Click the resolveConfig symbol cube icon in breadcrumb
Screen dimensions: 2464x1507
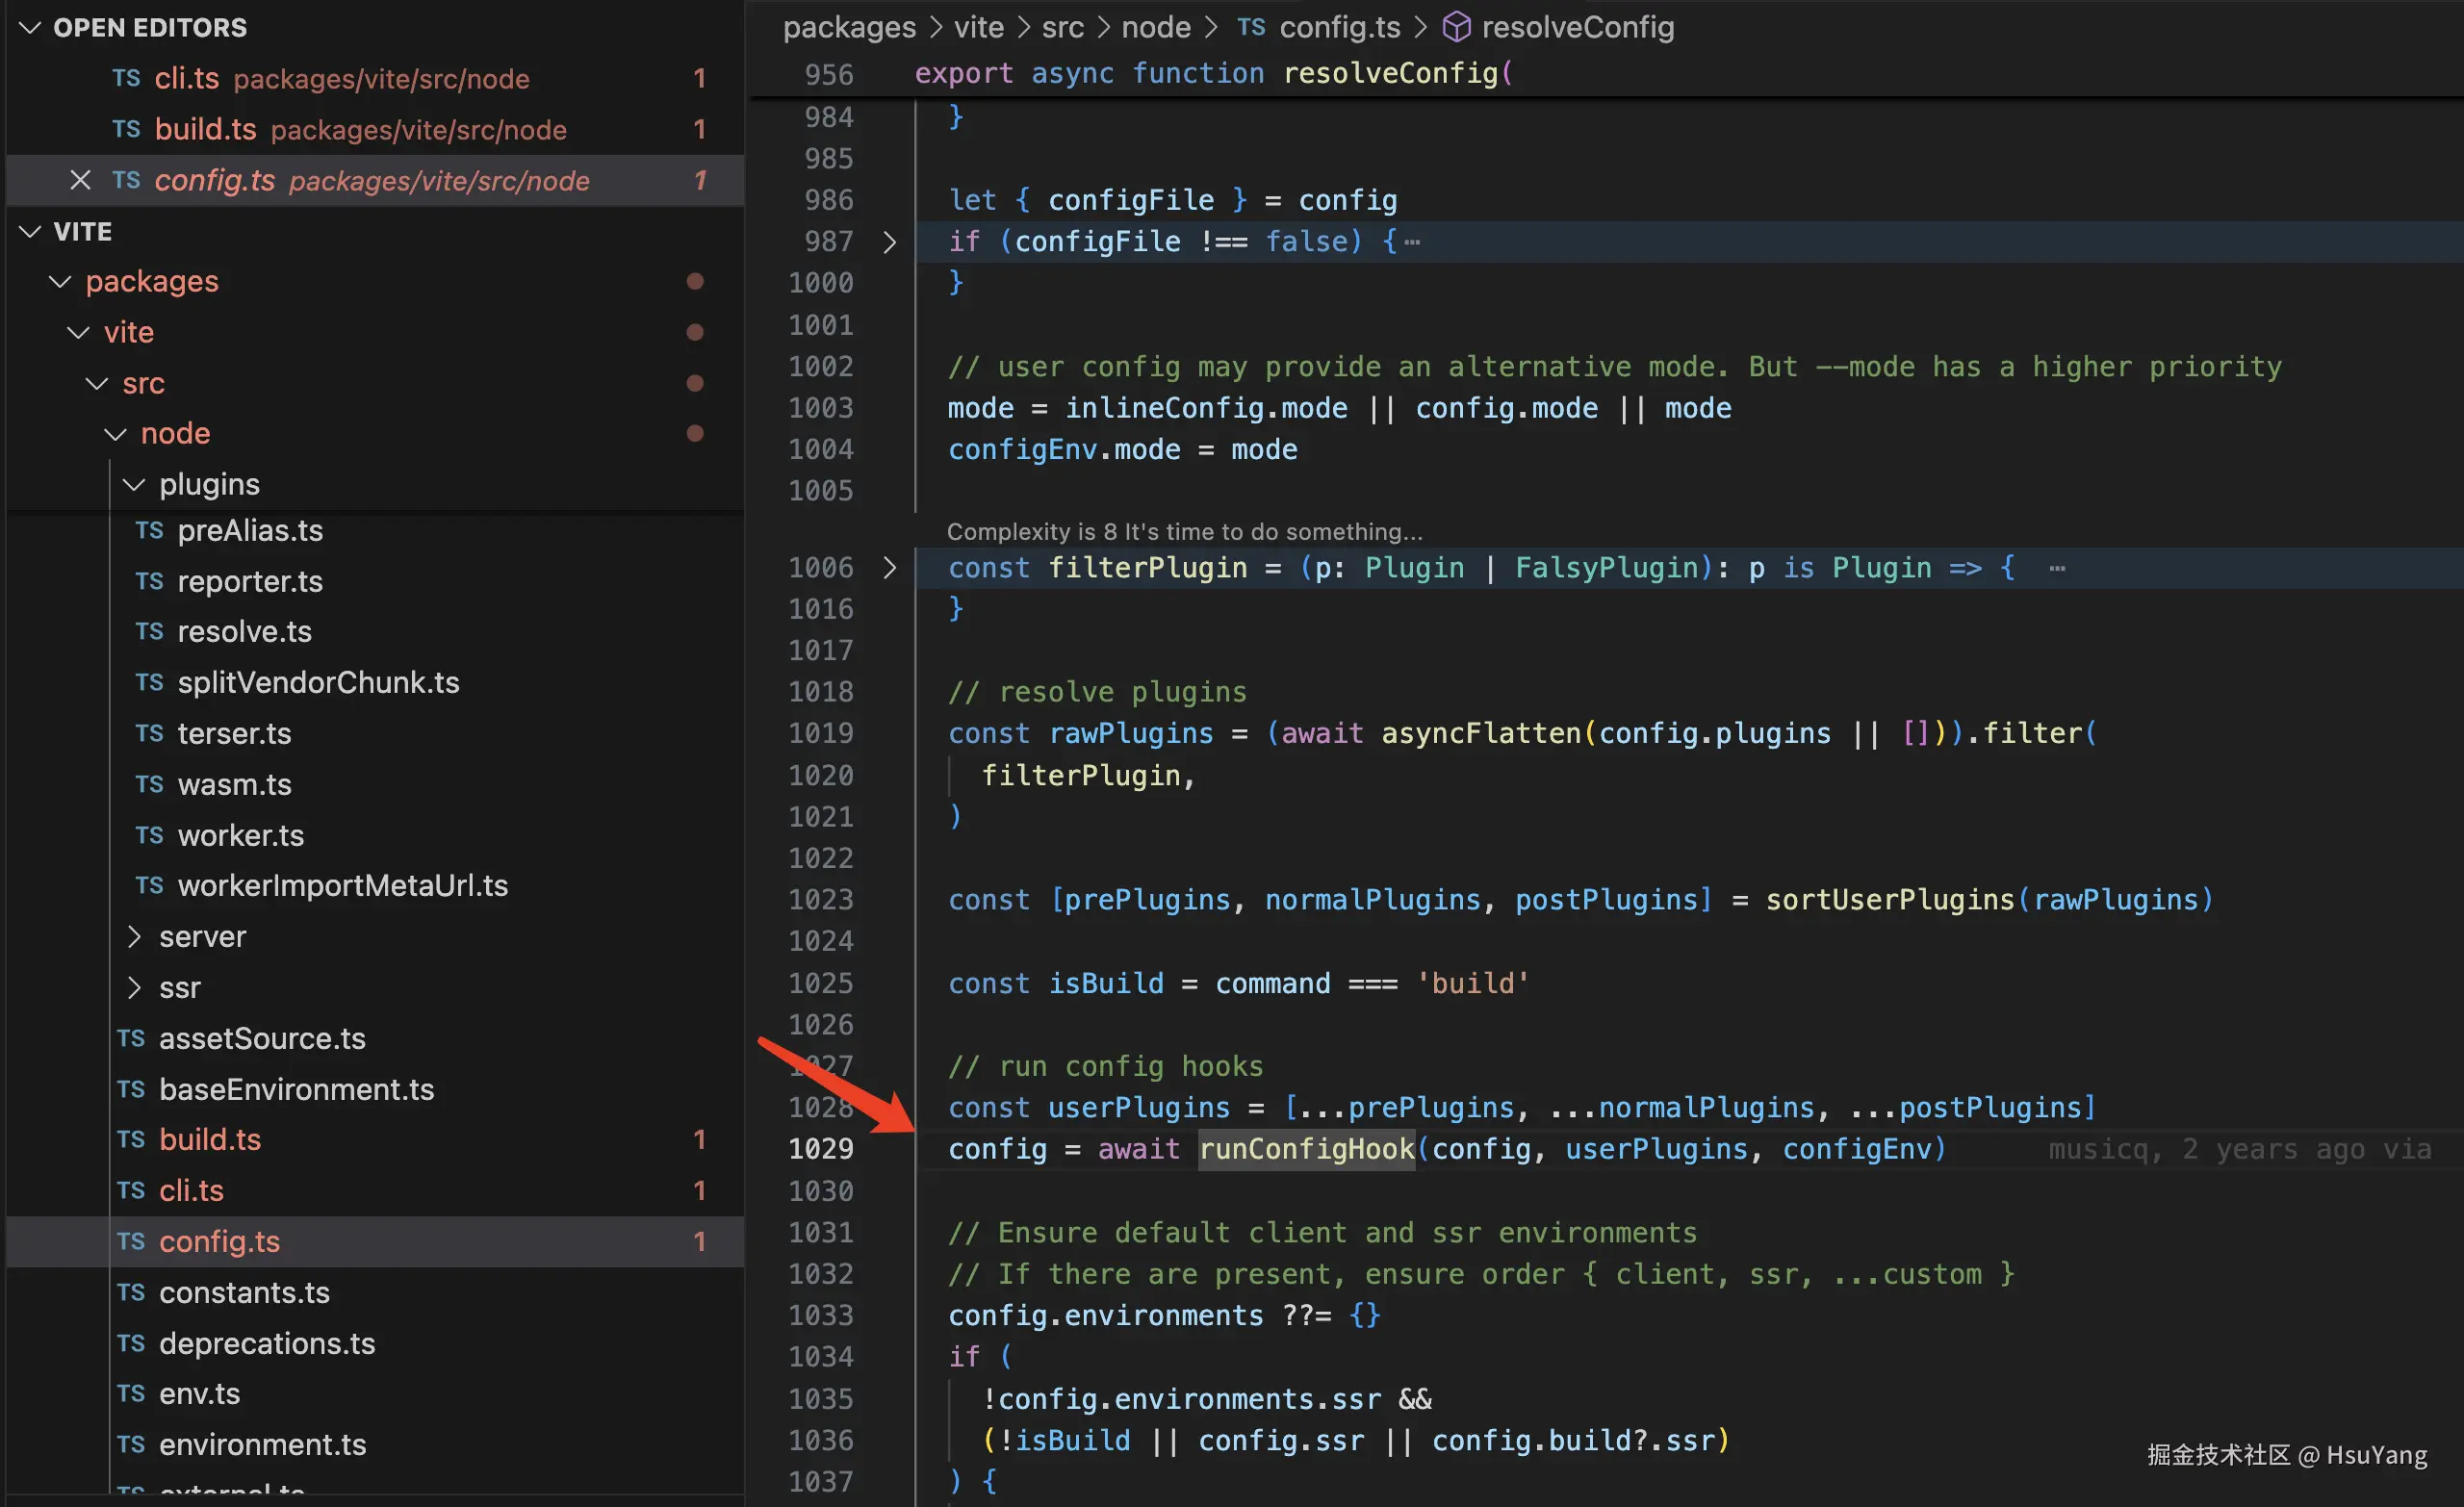click(x=1456, y=27)
